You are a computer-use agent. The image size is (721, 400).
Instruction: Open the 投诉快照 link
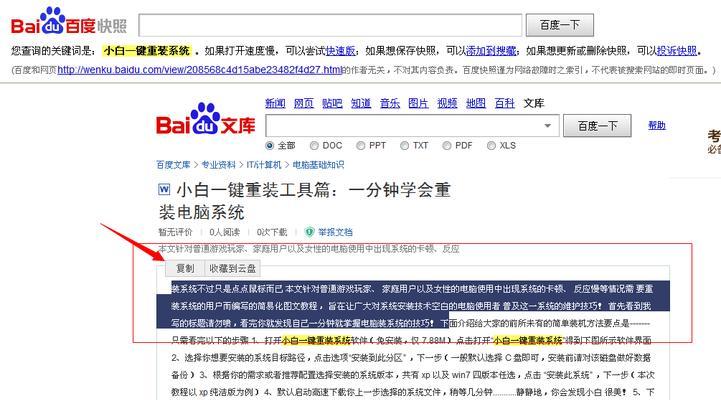[677, 51]
